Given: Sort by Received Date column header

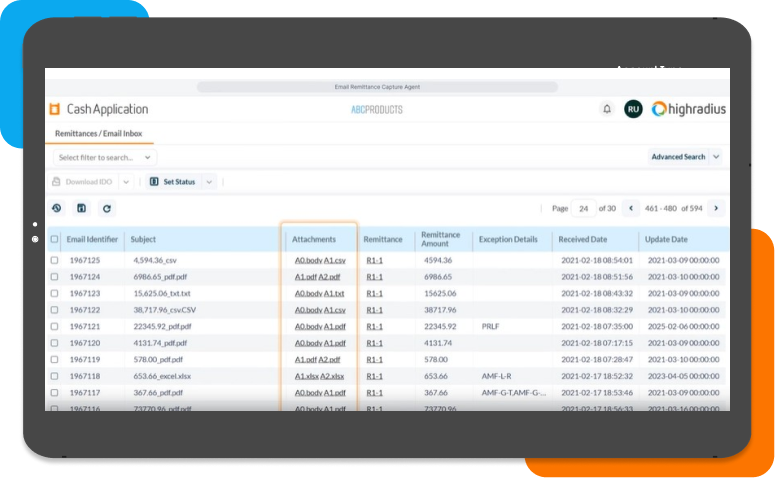Looking at the screenshot, I should click(582, 239).
